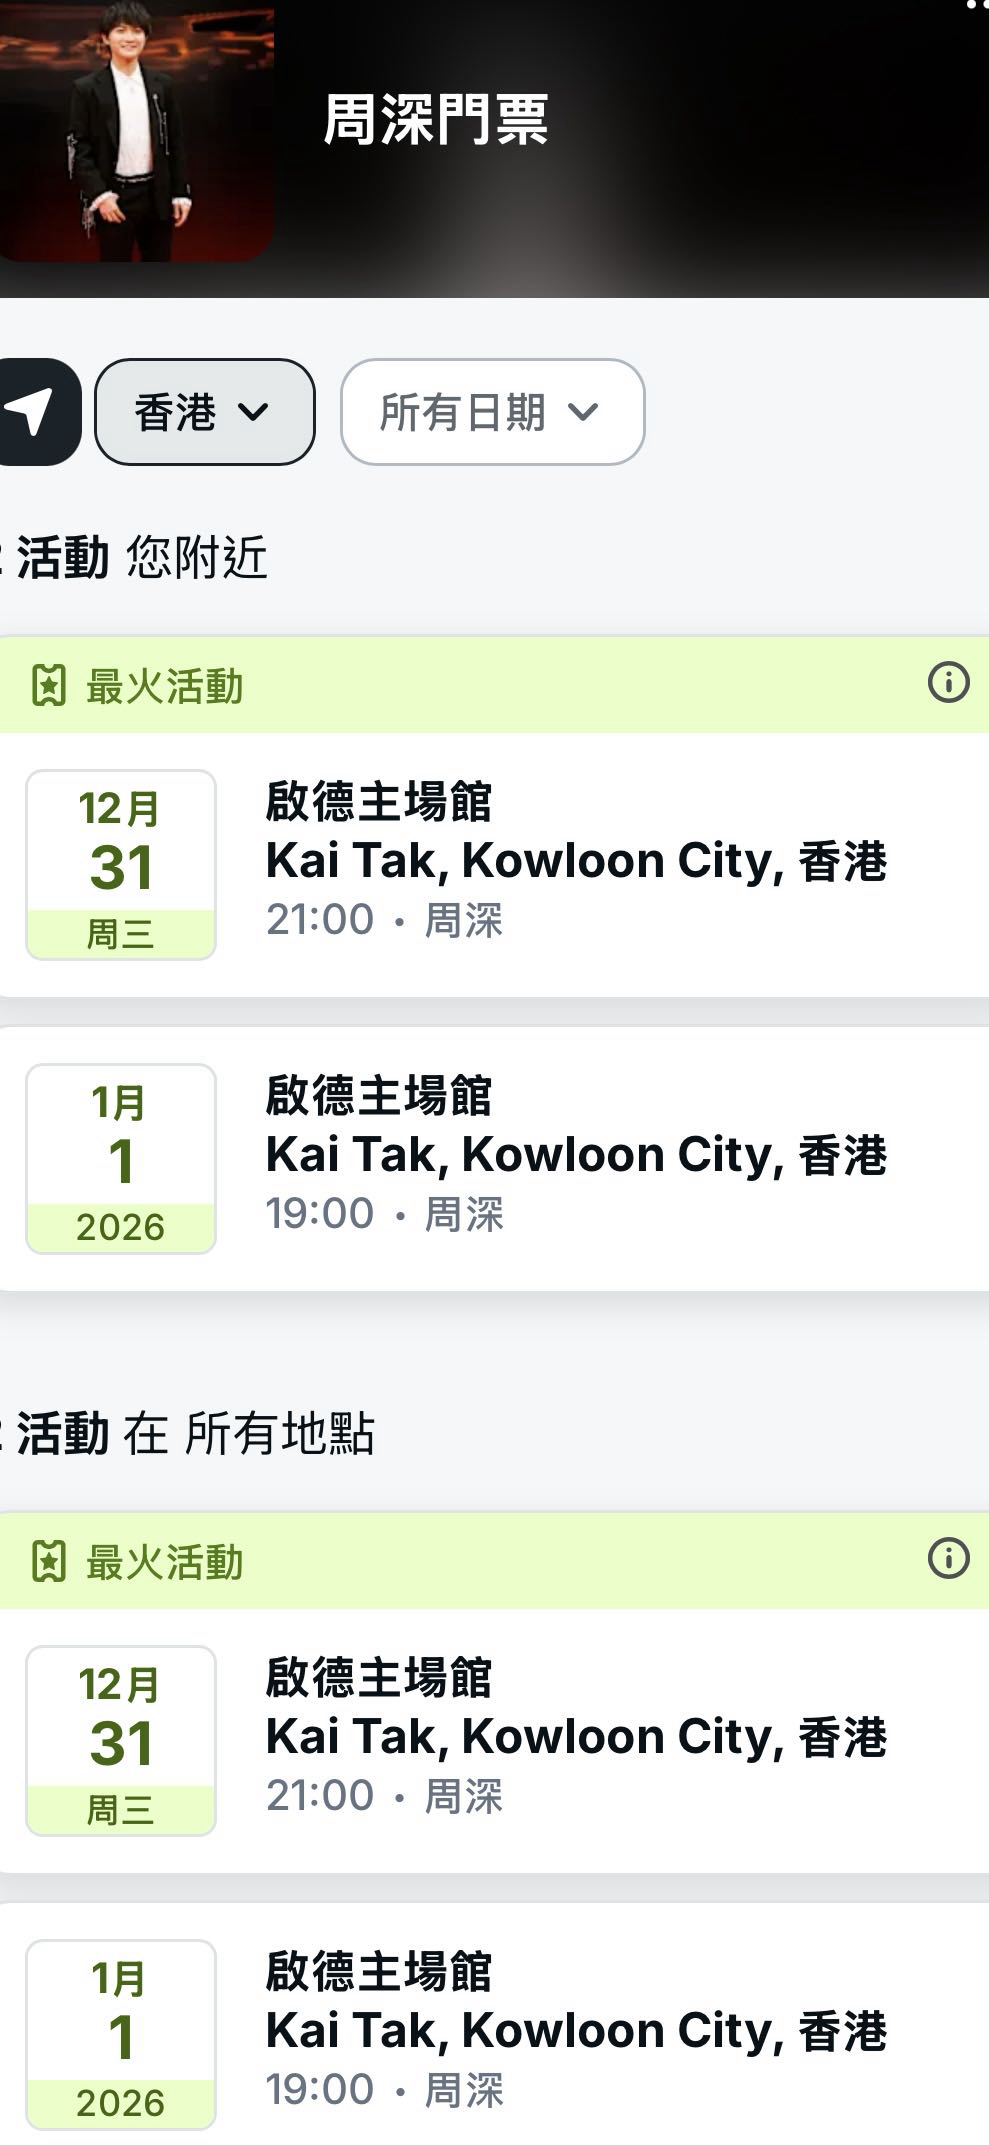
Task: Select all-locations Dec 31 啟德主場館 event
Action: pyautogui.click(x=575, y=1738)
